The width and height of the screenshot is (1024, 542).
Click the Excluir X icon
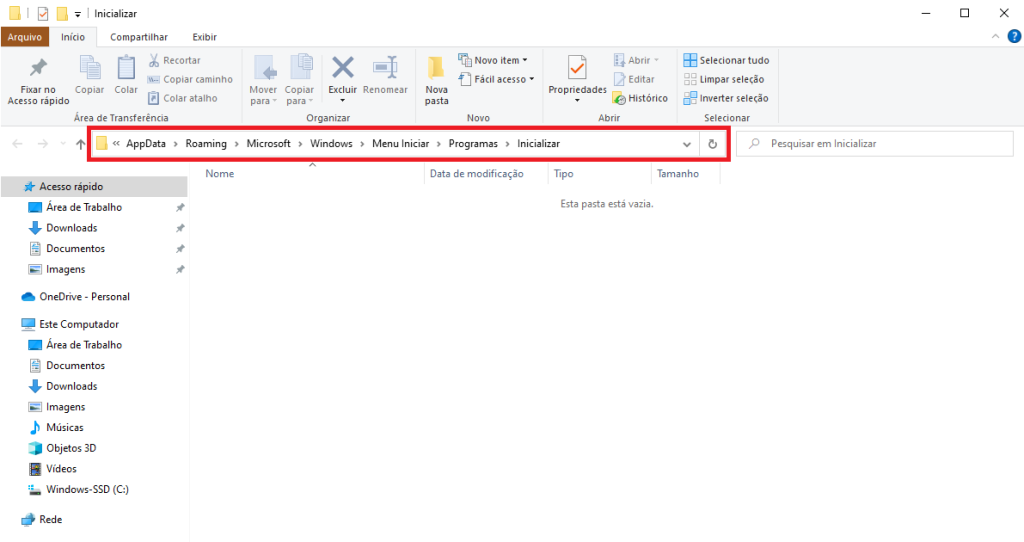[x=343, y=67]
